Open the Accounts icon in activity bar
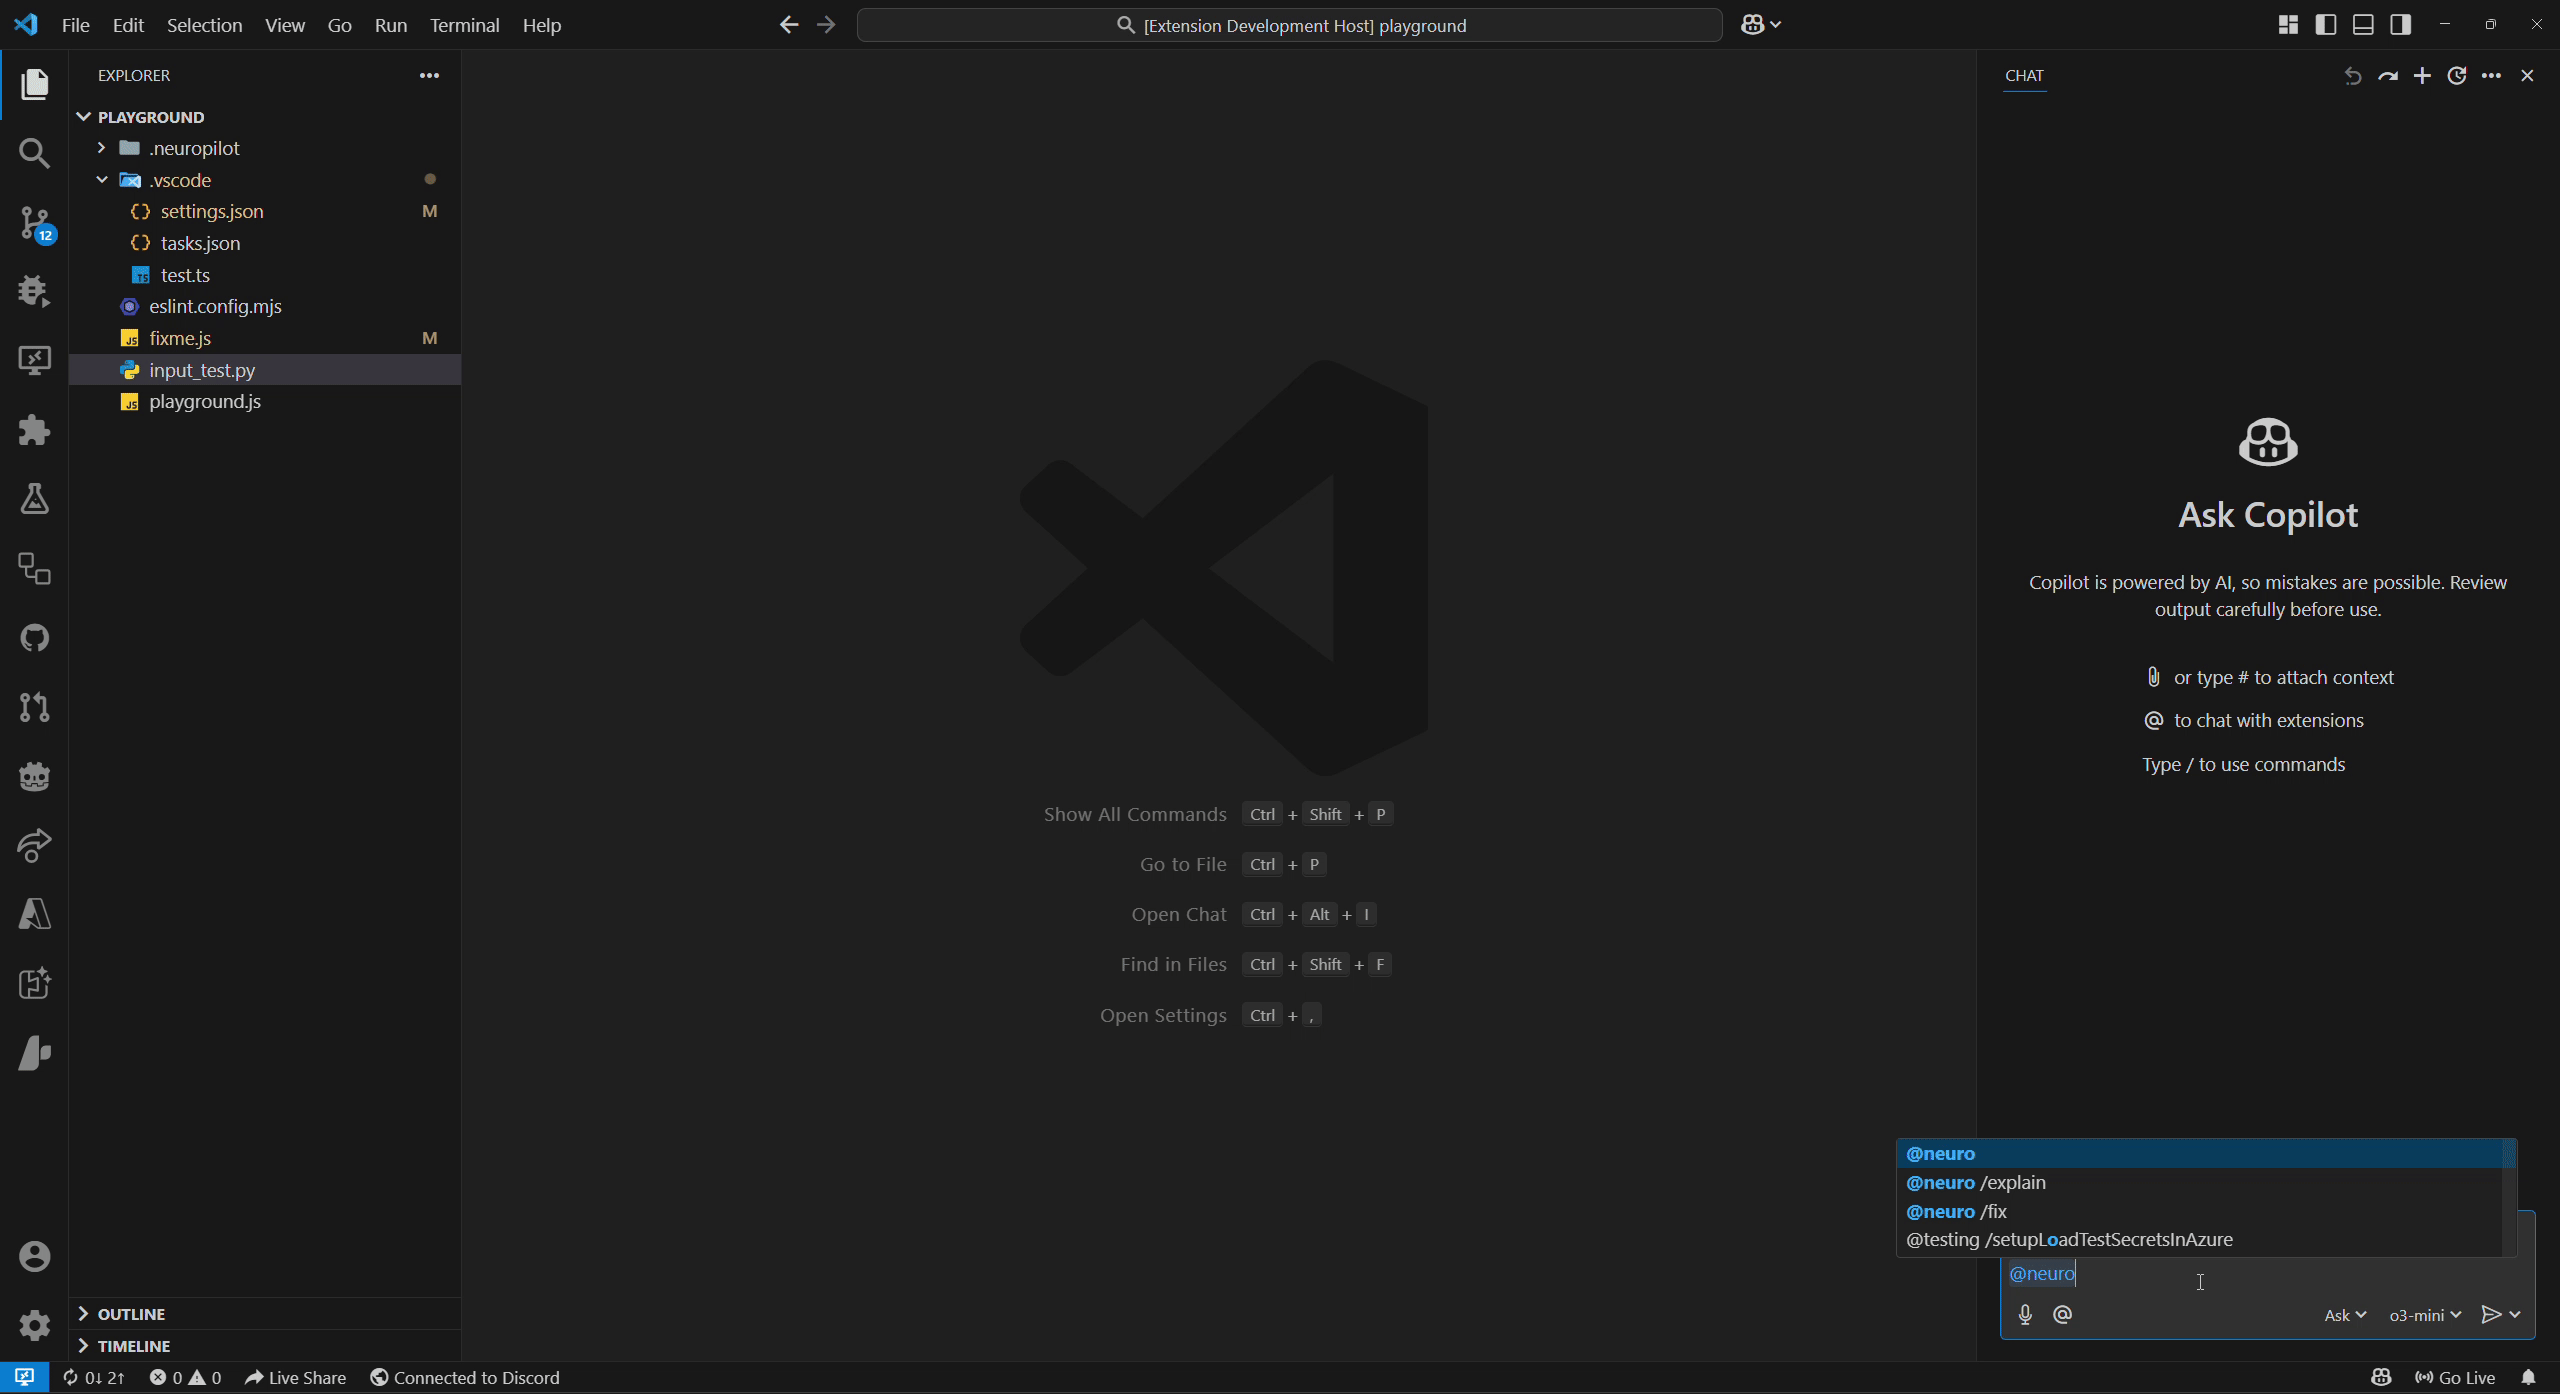2560x1394 pixels. (34, 1256)
